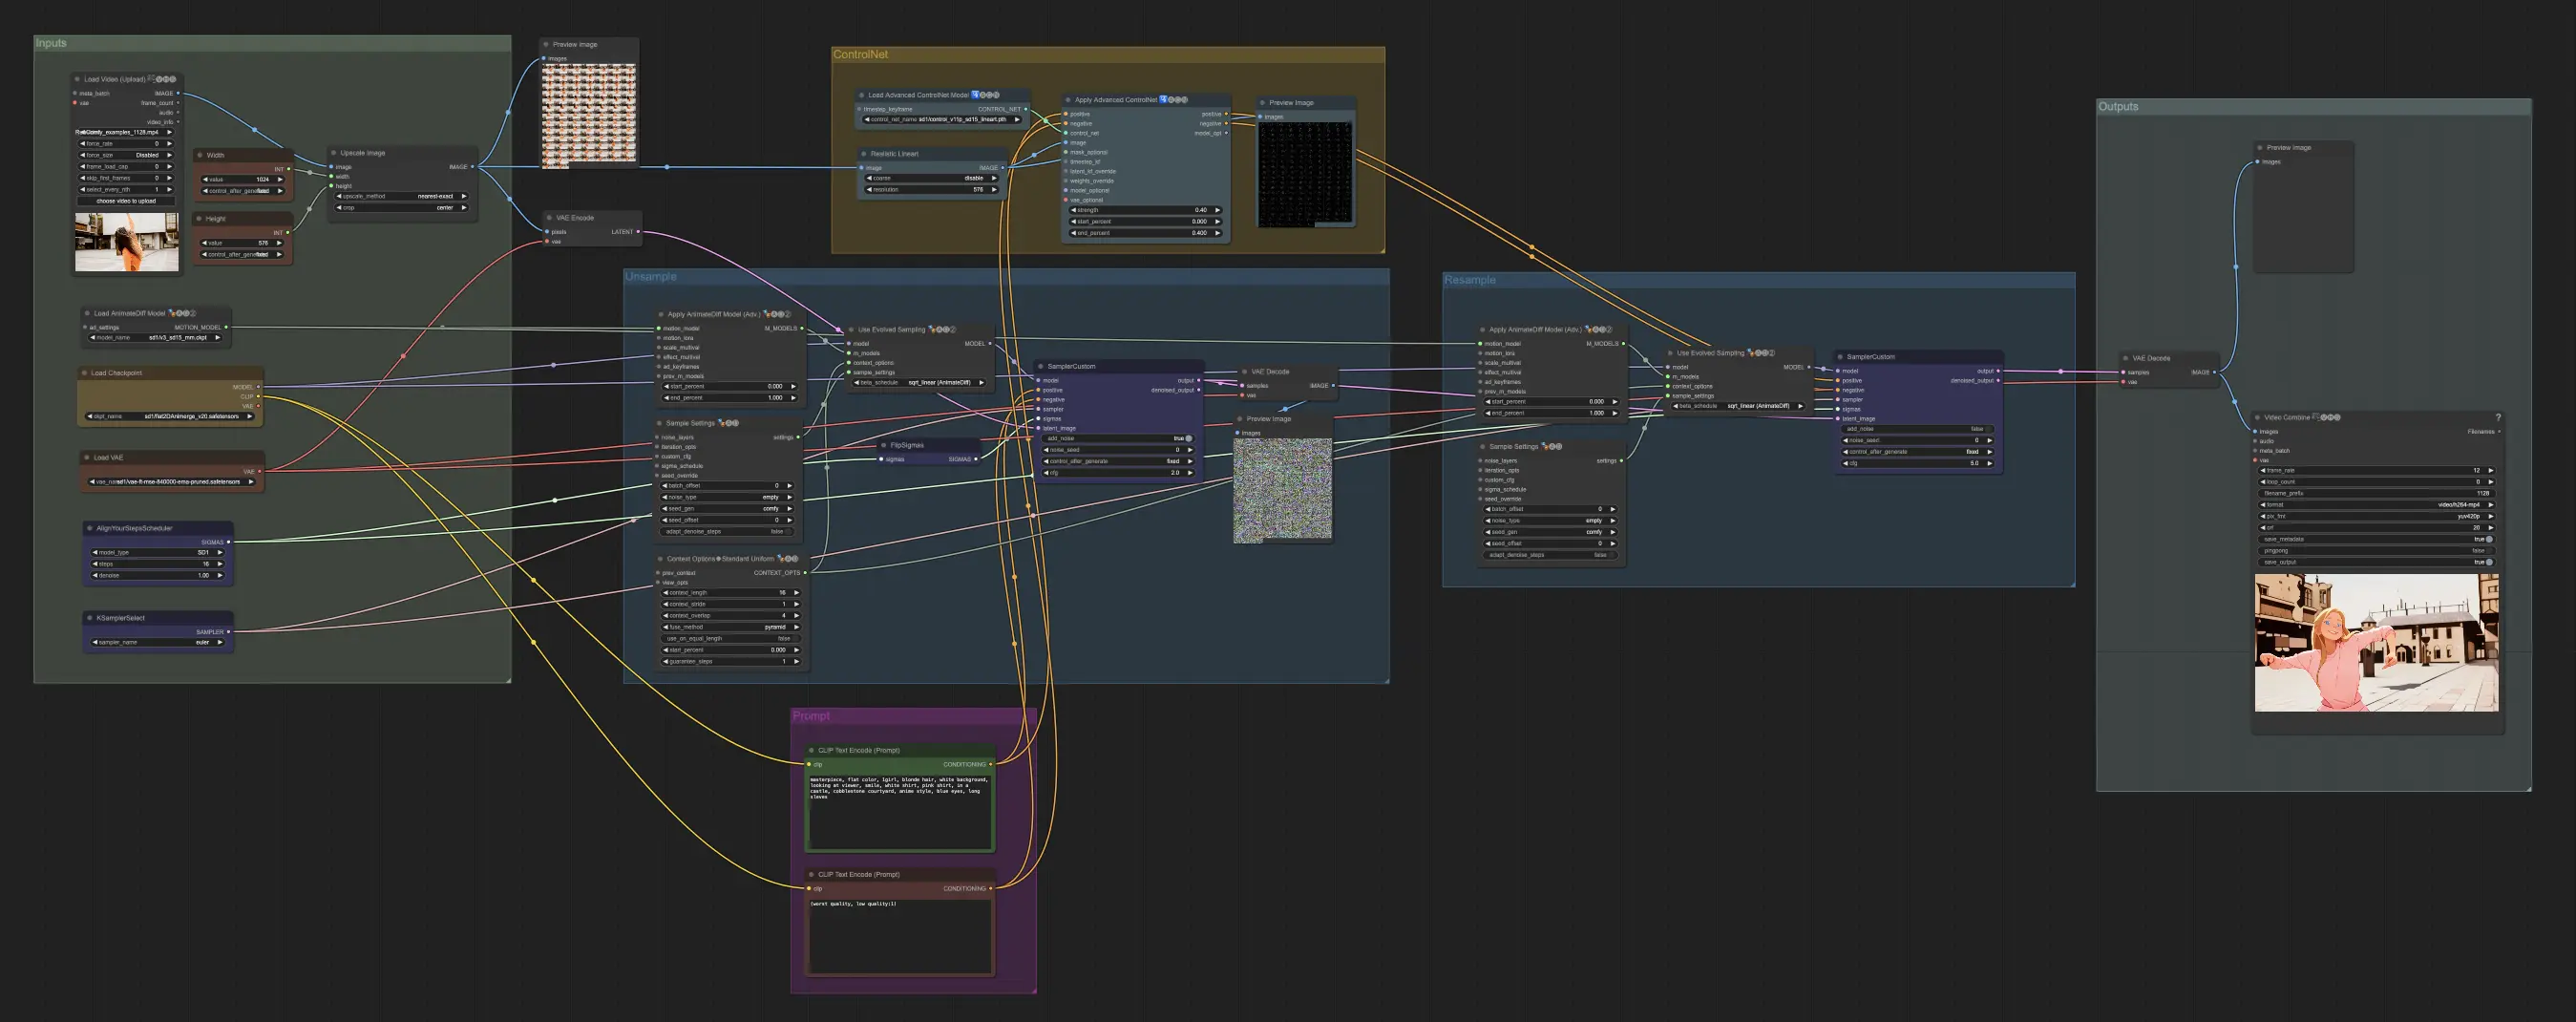Select the Inputs group title

point(51,43)
